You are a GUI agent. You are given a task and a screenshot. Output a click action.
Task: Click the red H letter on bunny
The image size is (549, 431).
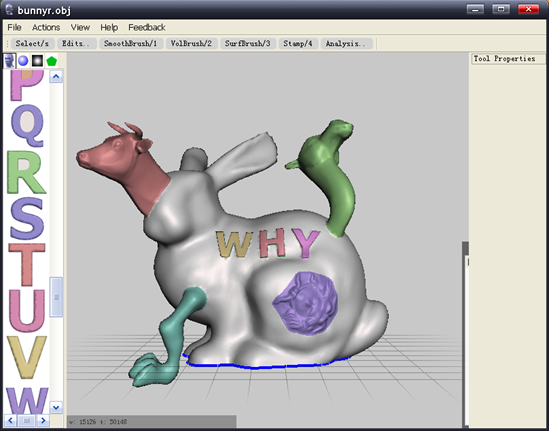272,243
